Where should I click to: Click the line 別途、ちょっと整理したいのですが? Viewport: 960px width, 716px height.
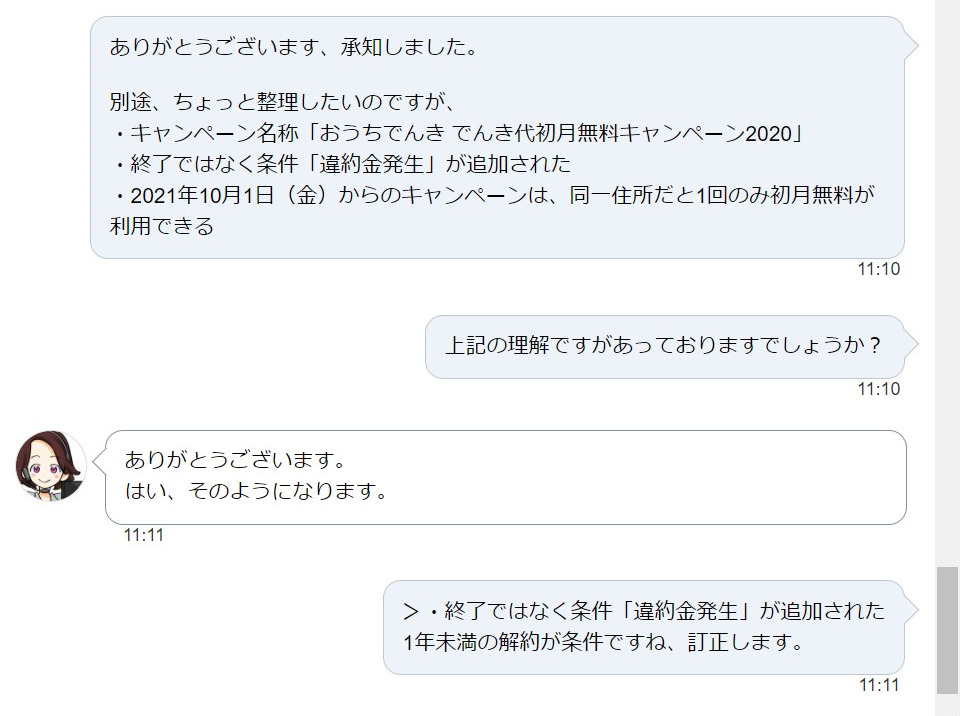click(x=282, y=102)
